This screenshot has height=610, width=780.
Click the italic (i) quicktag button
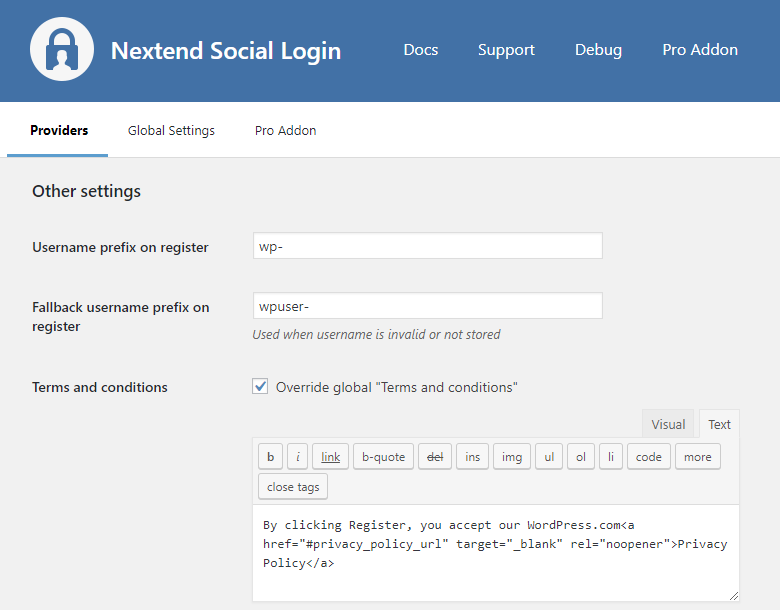tap(298, 457)
